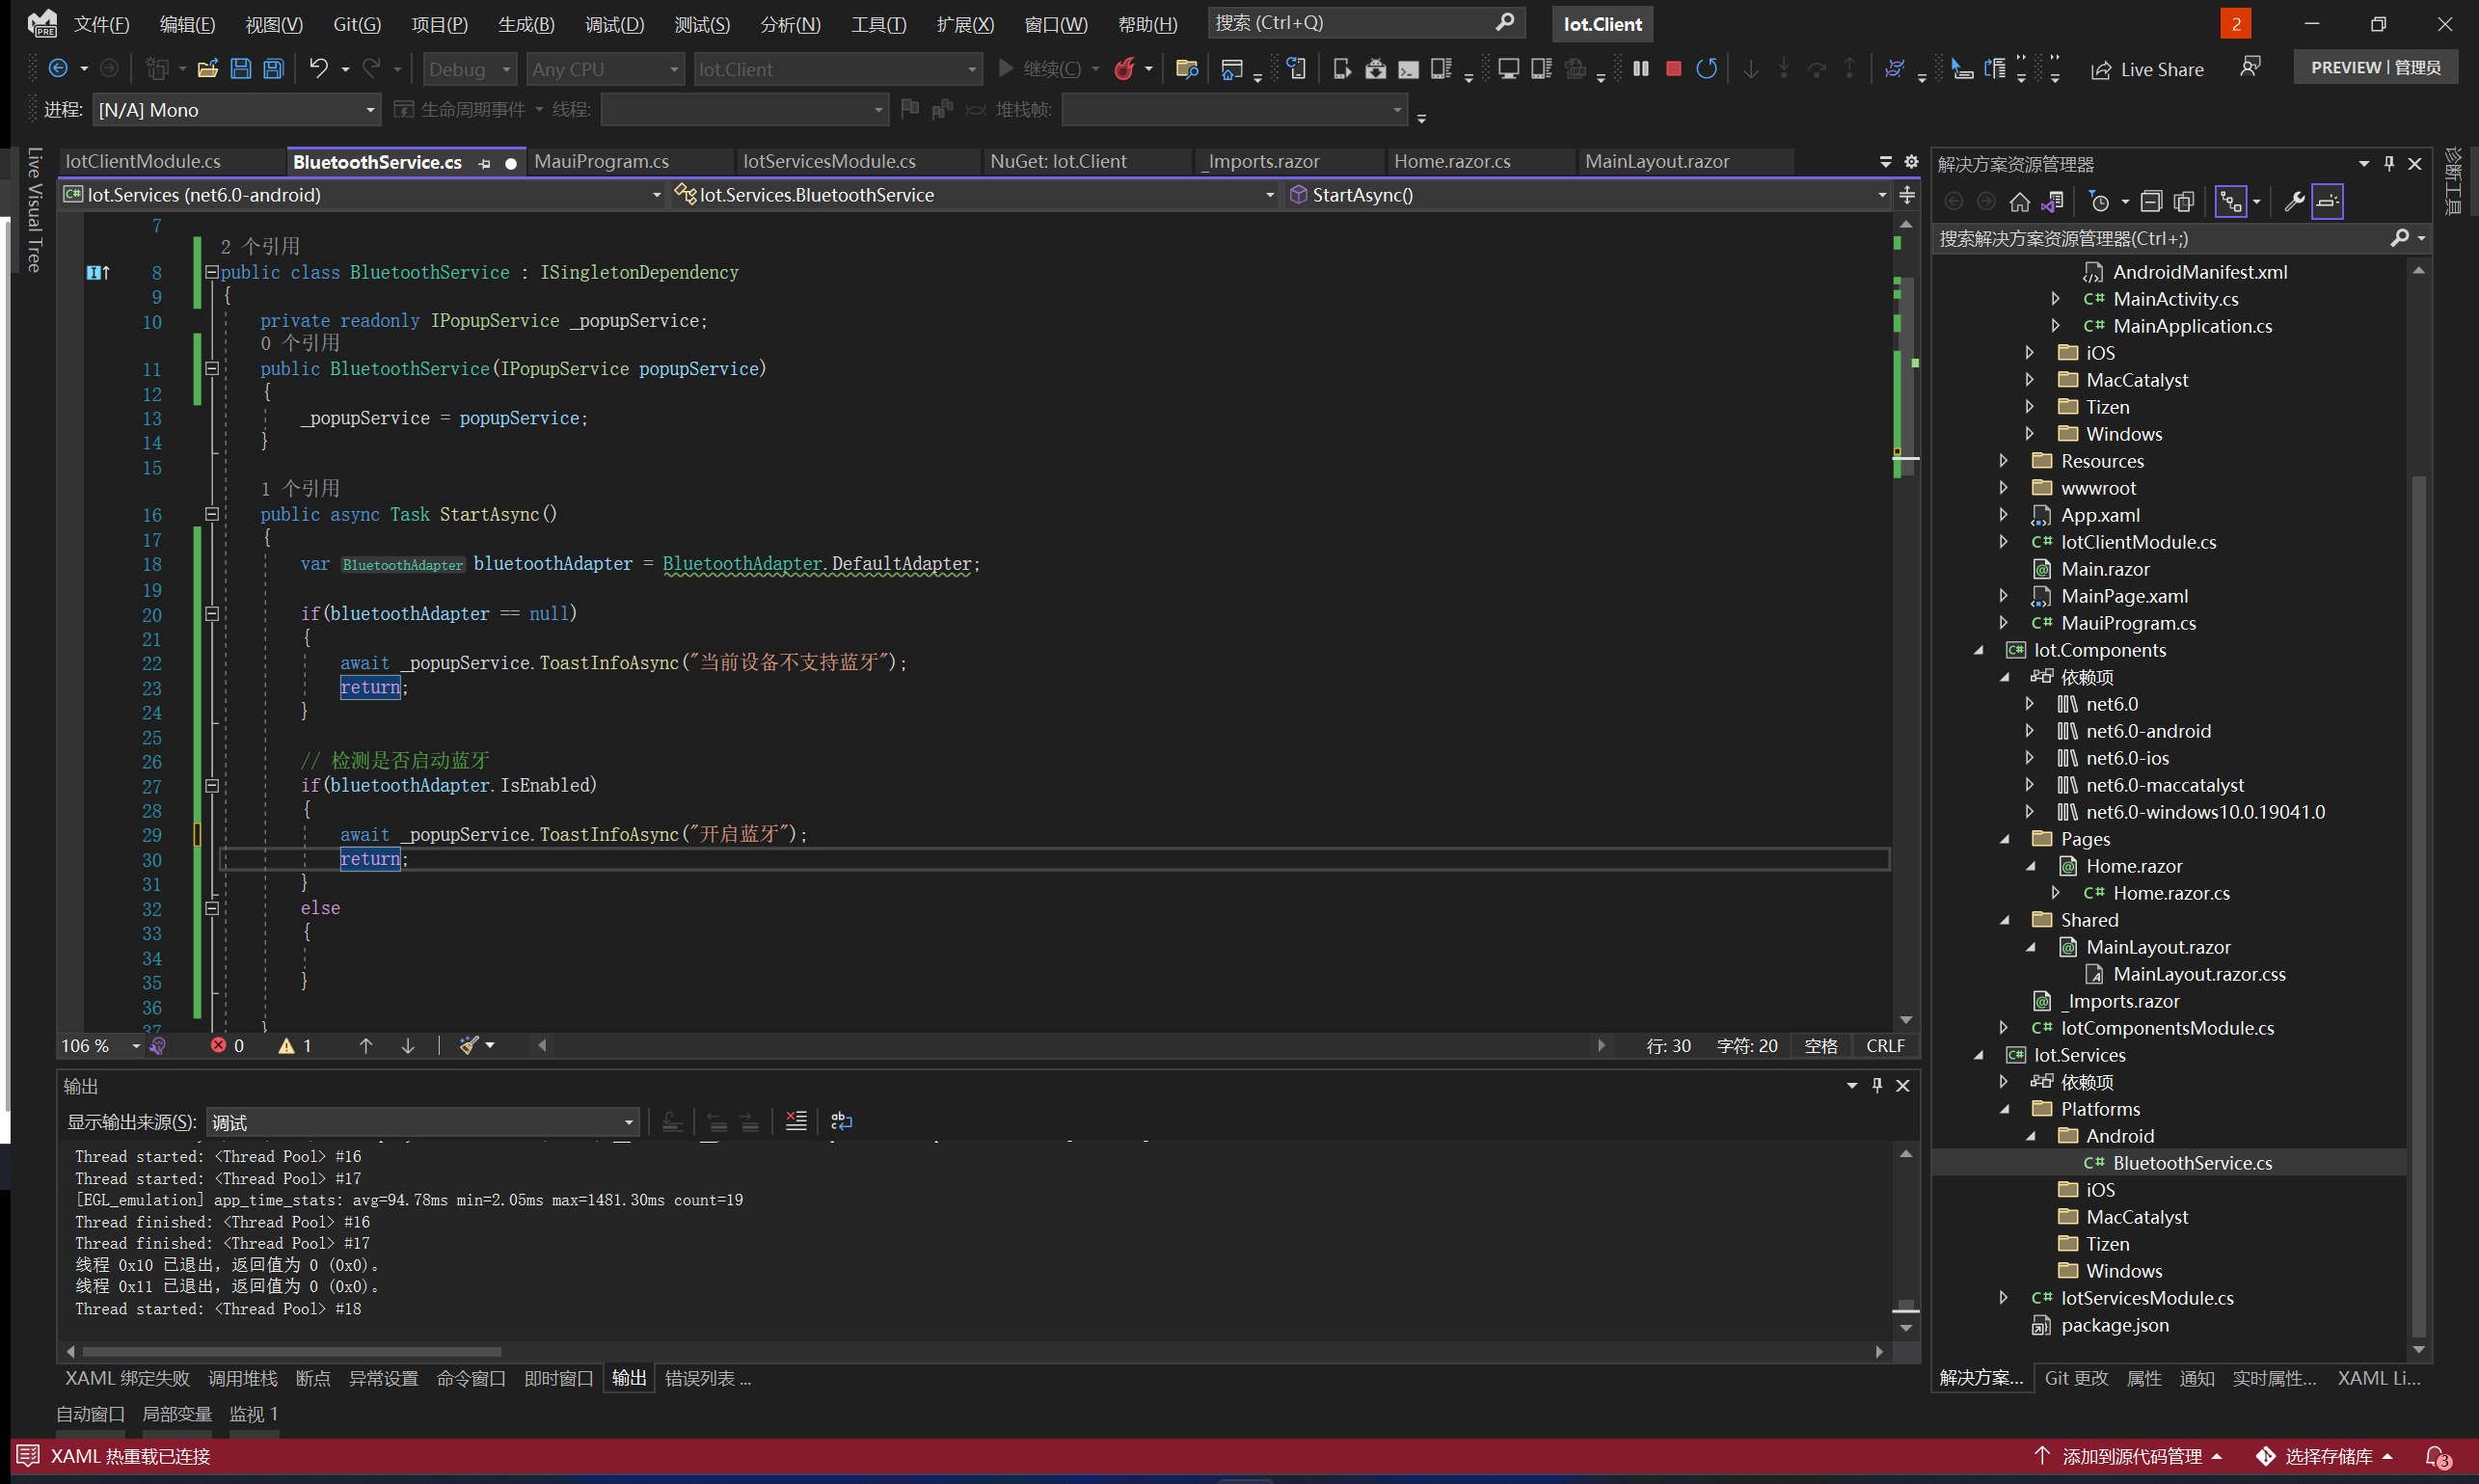Toggle word wrap in Output window
Image resolution: width=2479 pixels, height=1484 pixels.
pos(841,1121)
